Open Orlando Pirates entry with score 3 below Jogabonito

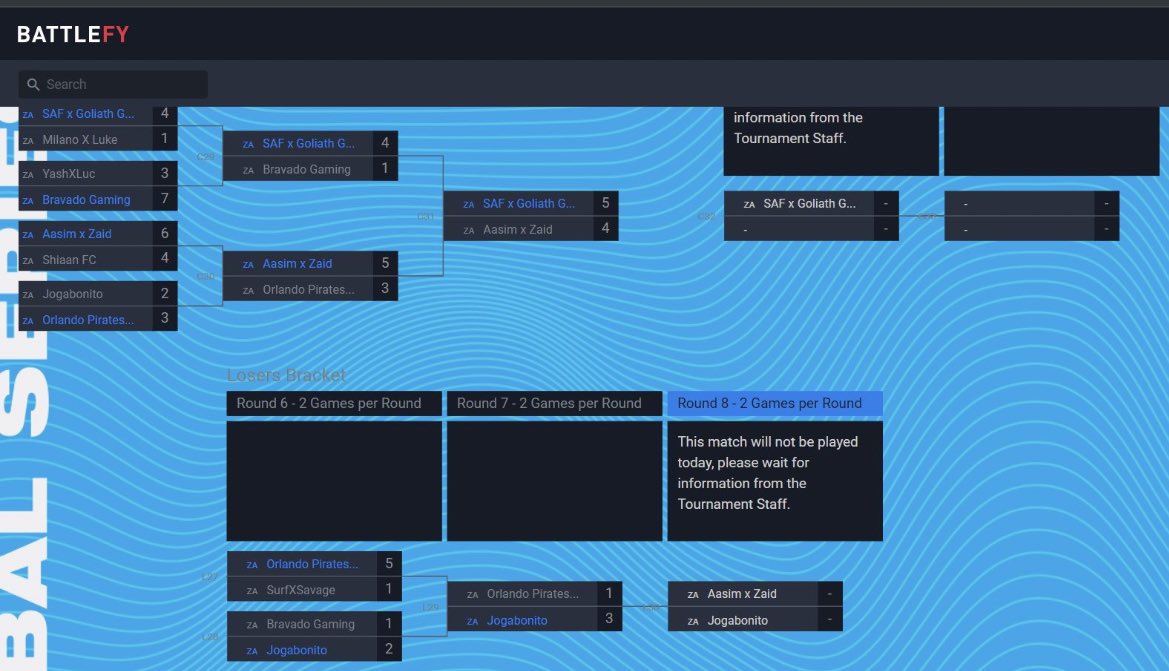[98, 319]
